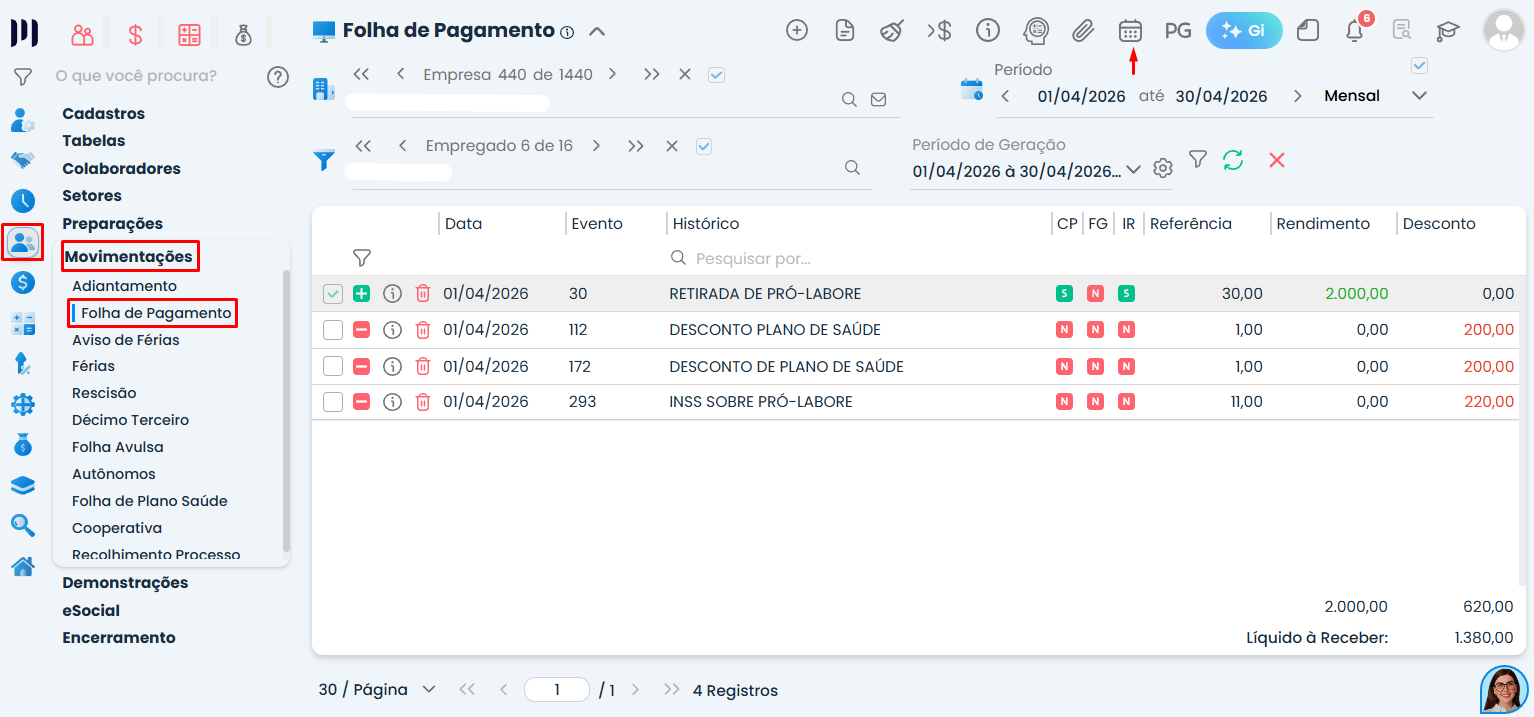
Task: Uncheck the RETIRADA DE PRÓ-LABORE row checkbox
Action: (x=333, y=294)
